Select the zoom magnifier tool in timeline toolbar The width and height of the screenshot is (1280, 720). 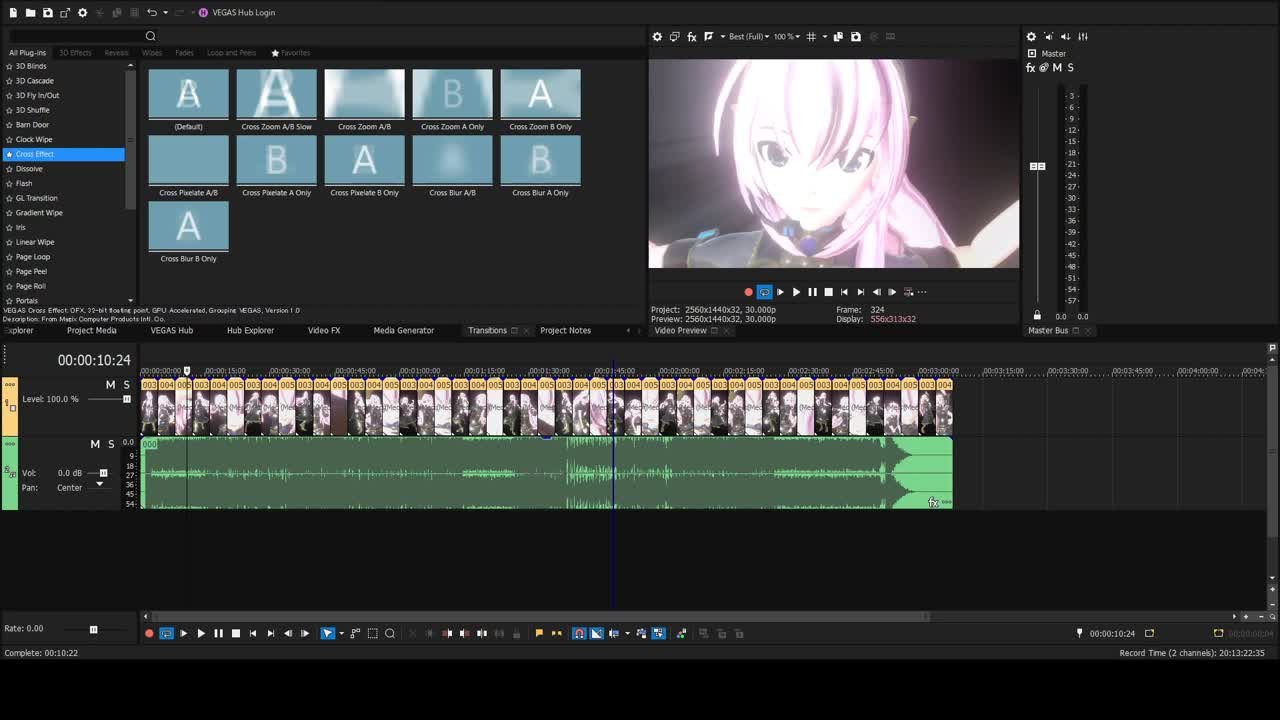pyautogui.click(x=390, y=633)
